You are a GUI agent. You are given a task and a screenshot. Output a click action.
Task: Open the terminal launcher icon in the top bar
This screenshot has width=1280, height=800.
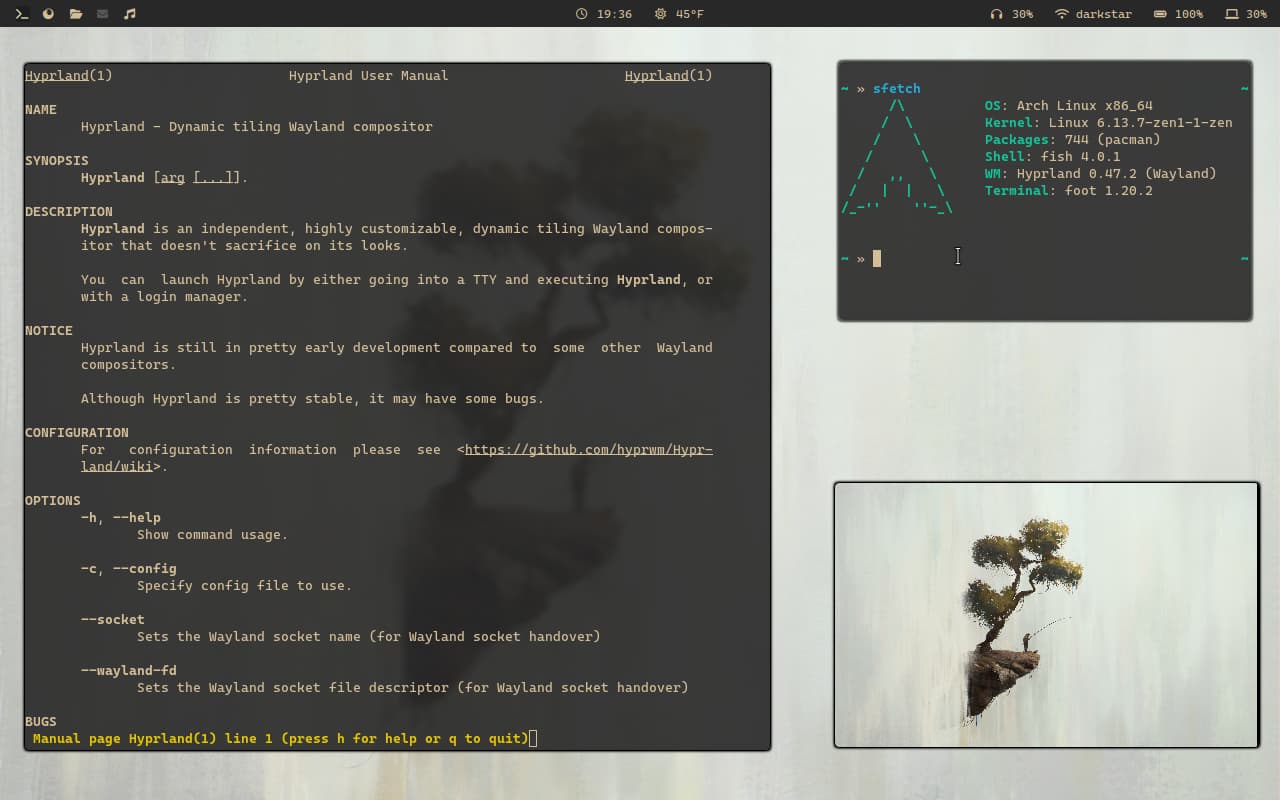(21, 14)
